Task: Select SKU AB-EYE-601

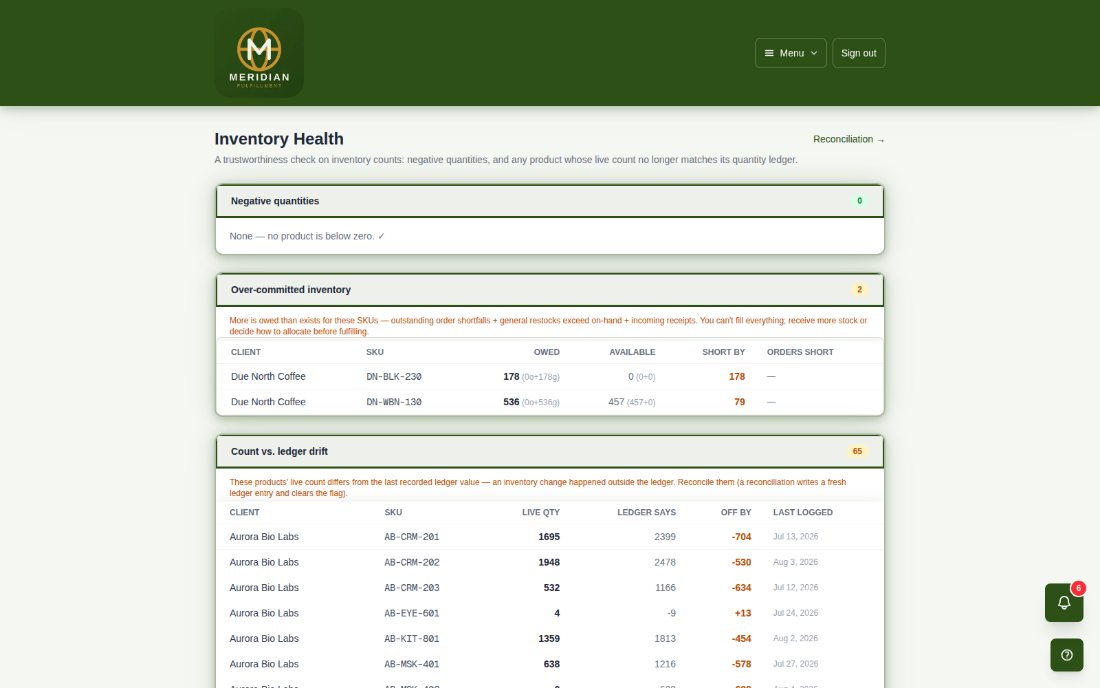Action: 412,614
